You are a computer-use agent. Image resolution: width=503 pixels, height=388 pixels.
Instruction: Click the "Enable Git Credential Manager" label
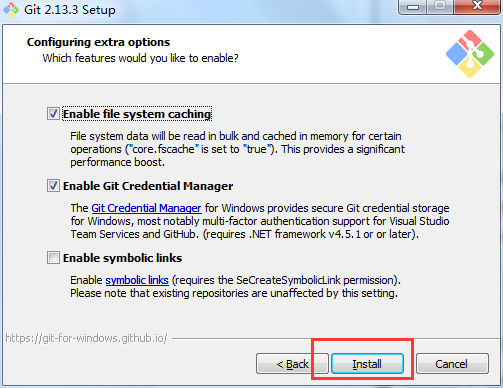(148, 186)
